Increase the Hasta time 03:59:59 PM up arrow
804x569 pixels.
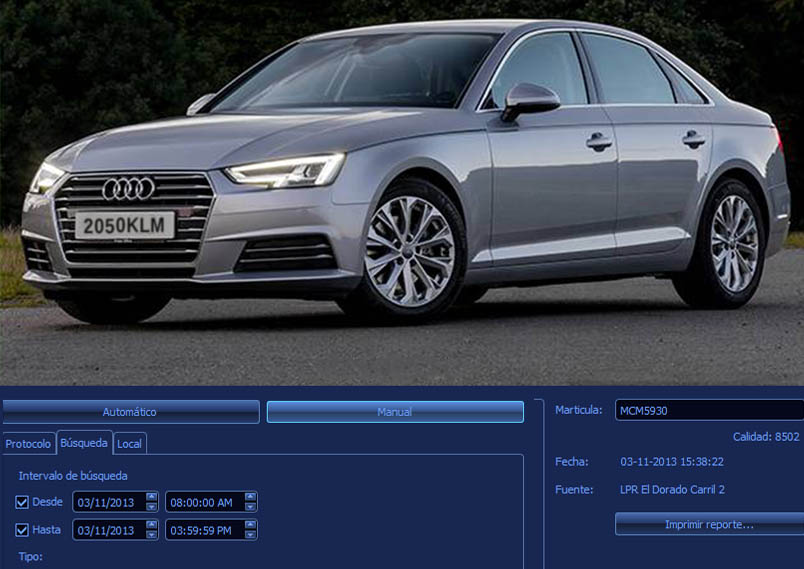point(250,525)
